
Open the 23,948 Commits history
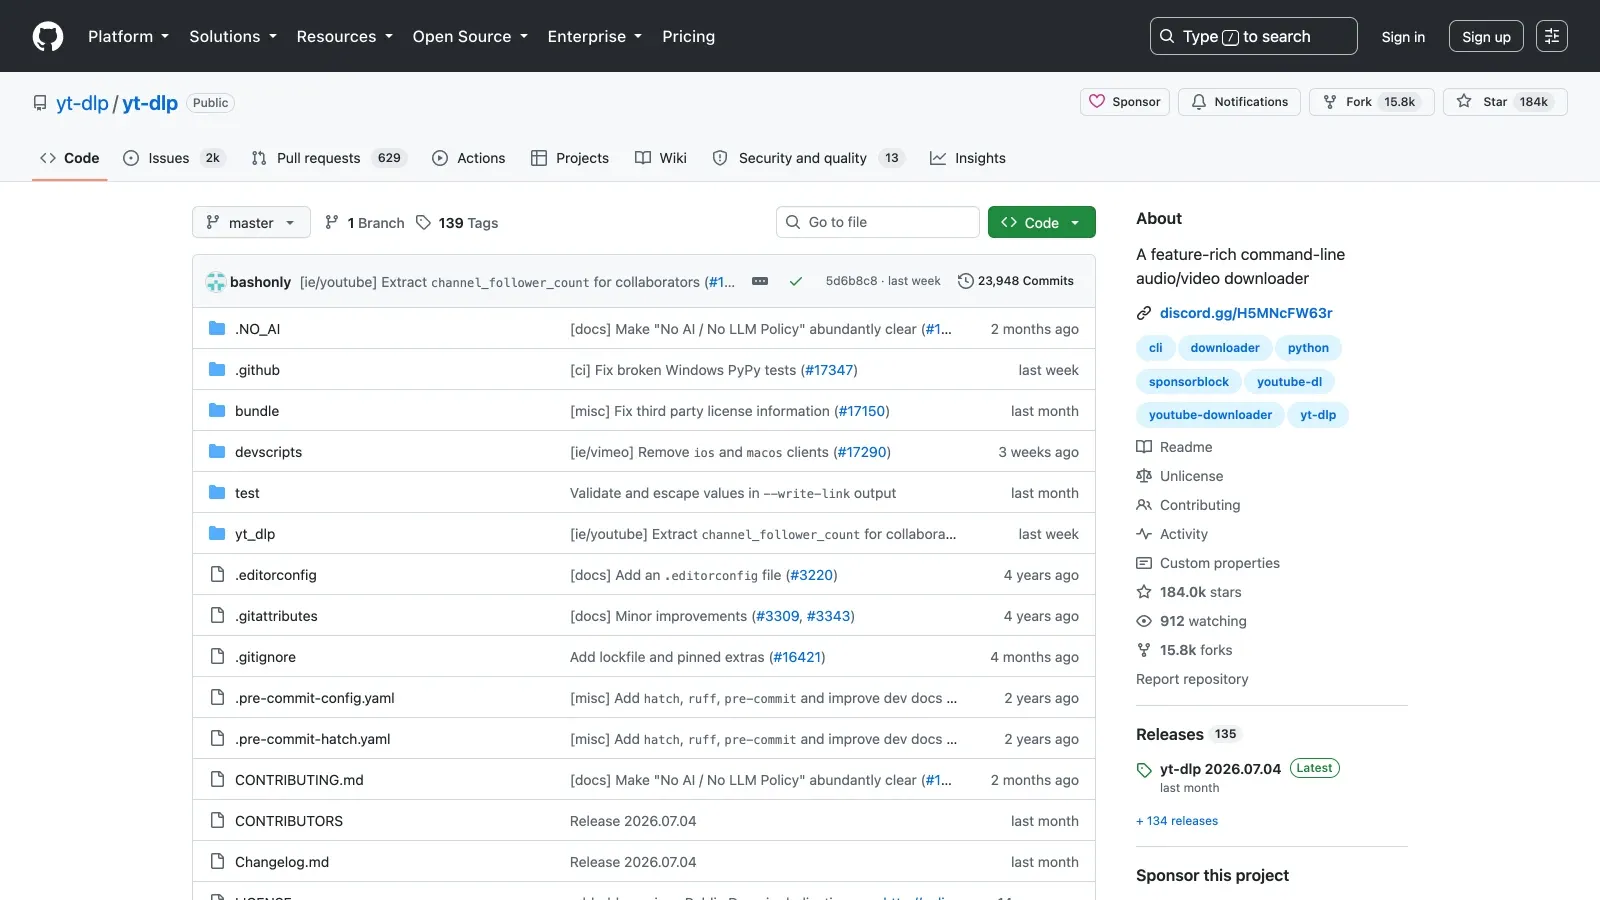1016,281
